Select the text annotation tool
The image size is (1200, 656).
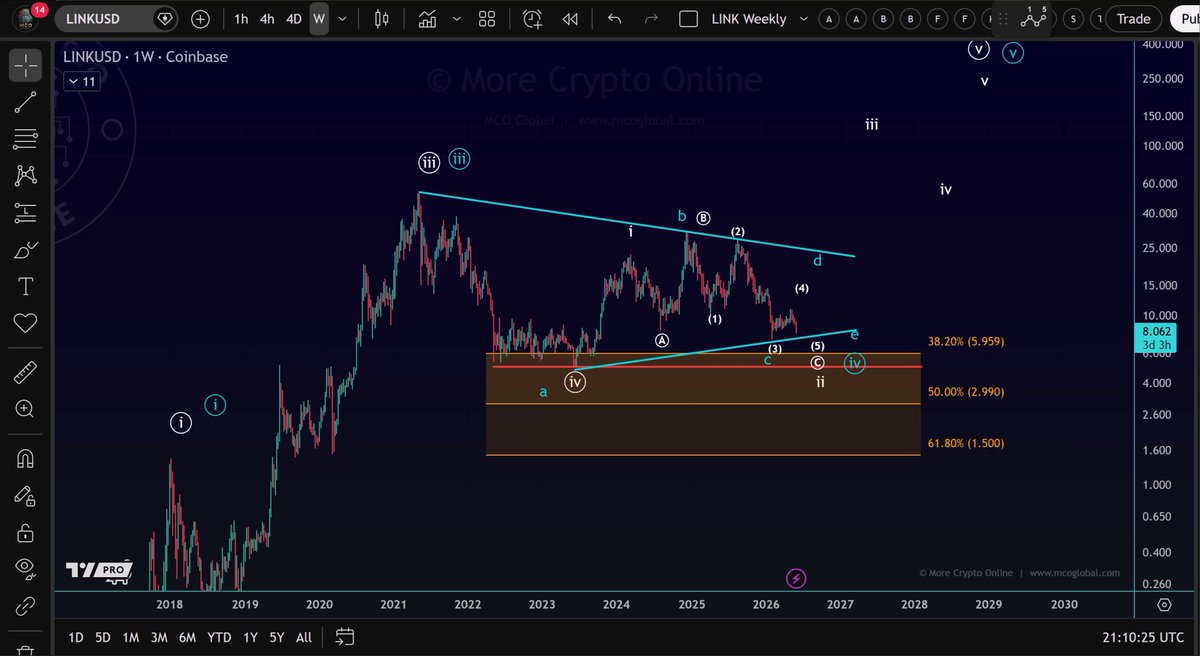tap(25, 287)
